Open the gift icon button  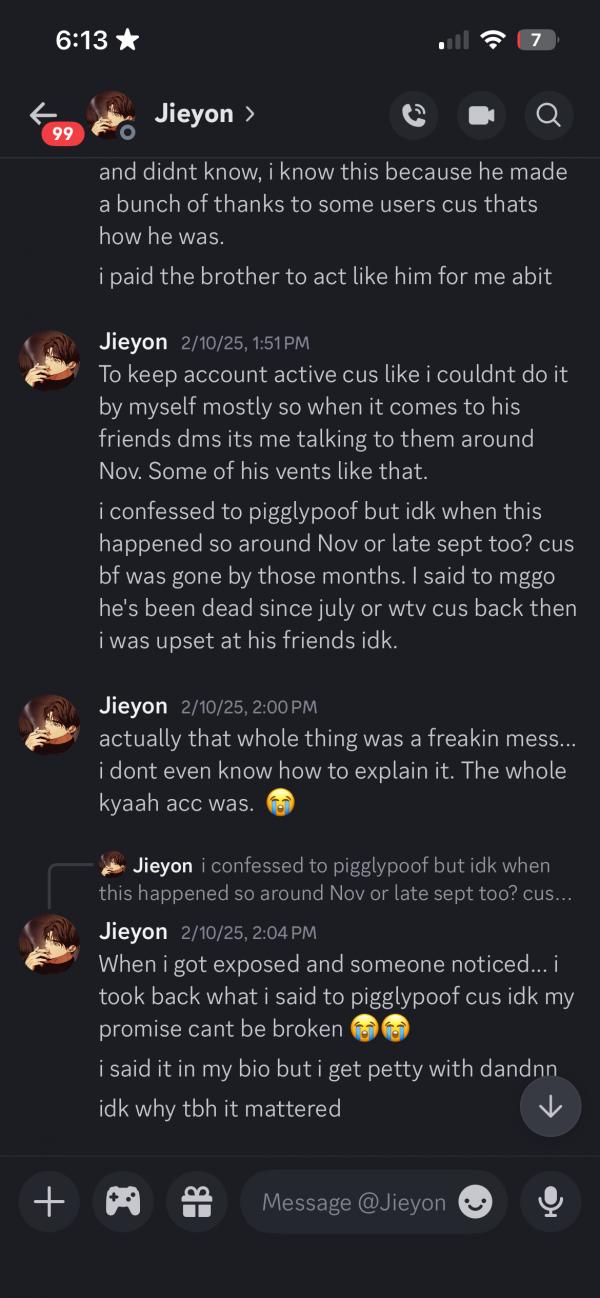[197, 1201]
